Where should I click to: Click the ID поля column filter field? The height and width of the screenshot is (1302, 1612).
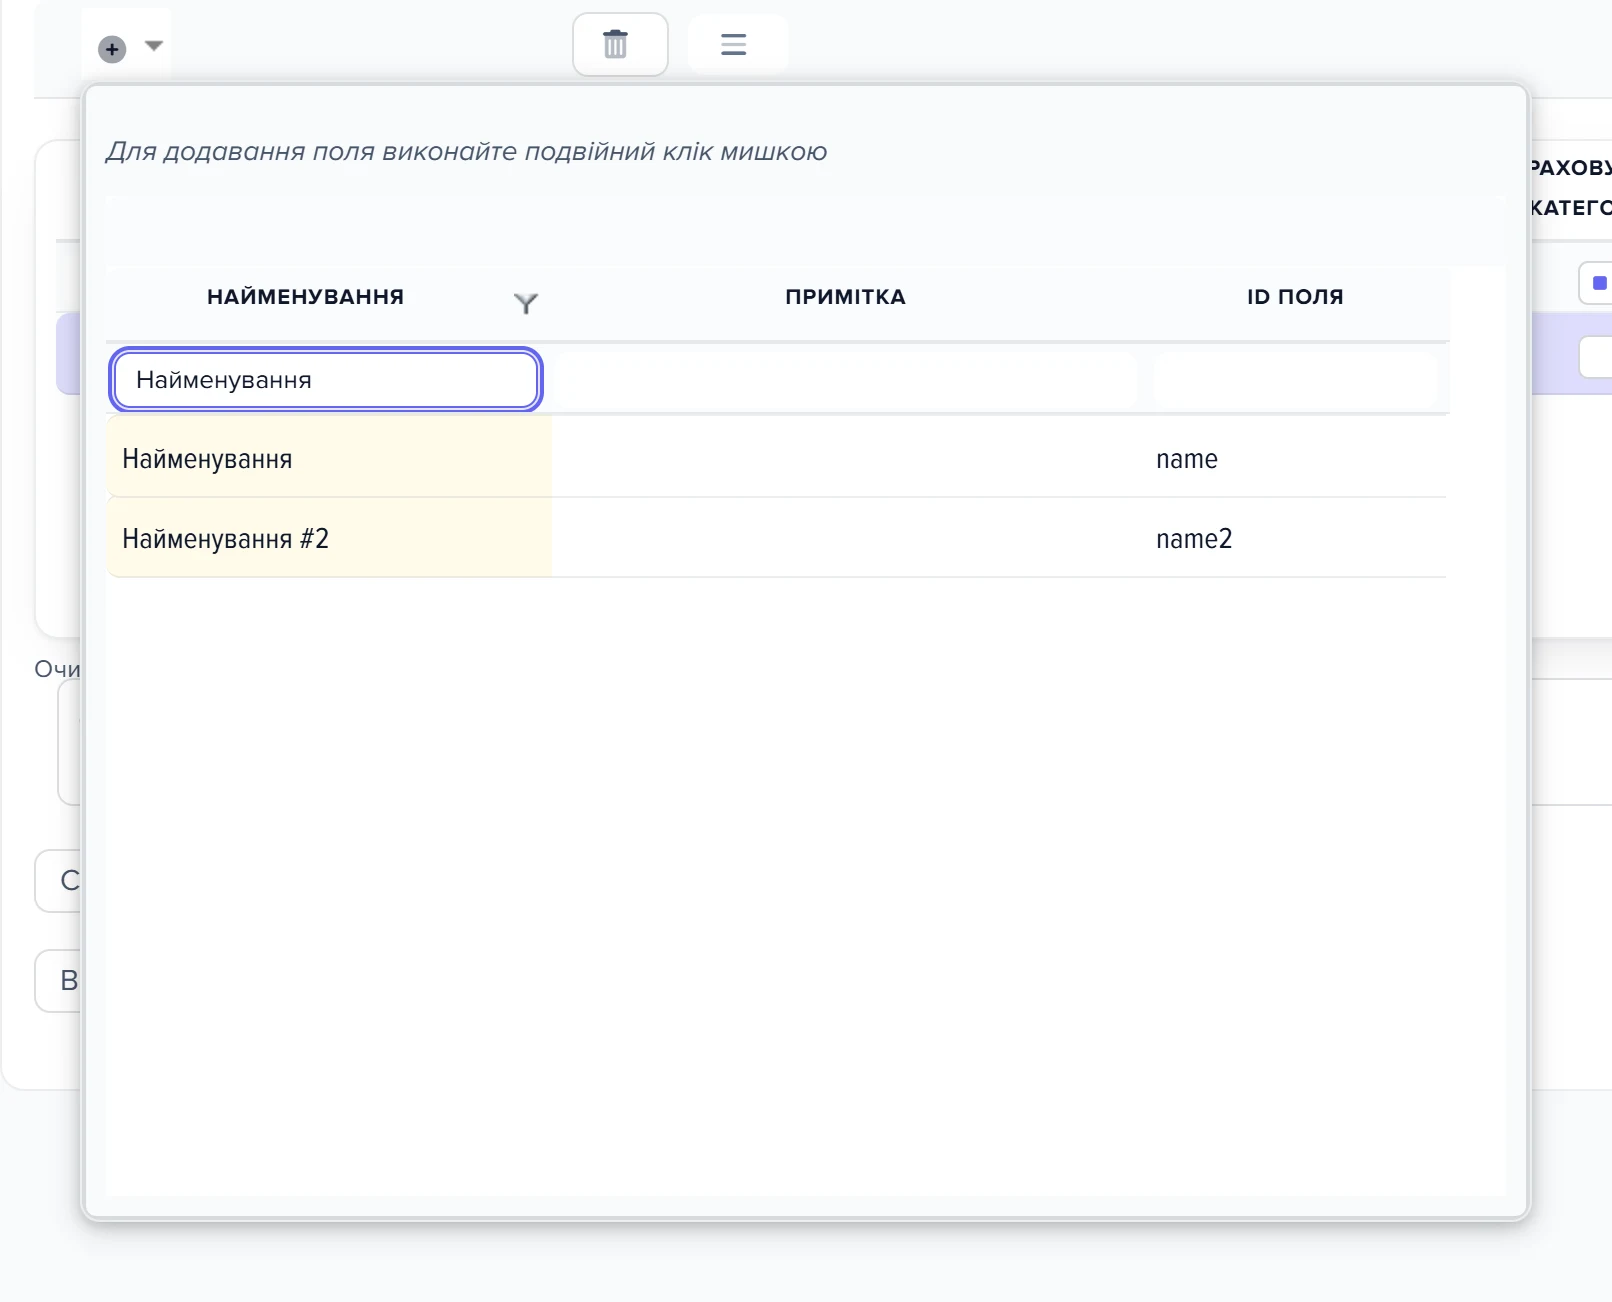(1296, 380)
